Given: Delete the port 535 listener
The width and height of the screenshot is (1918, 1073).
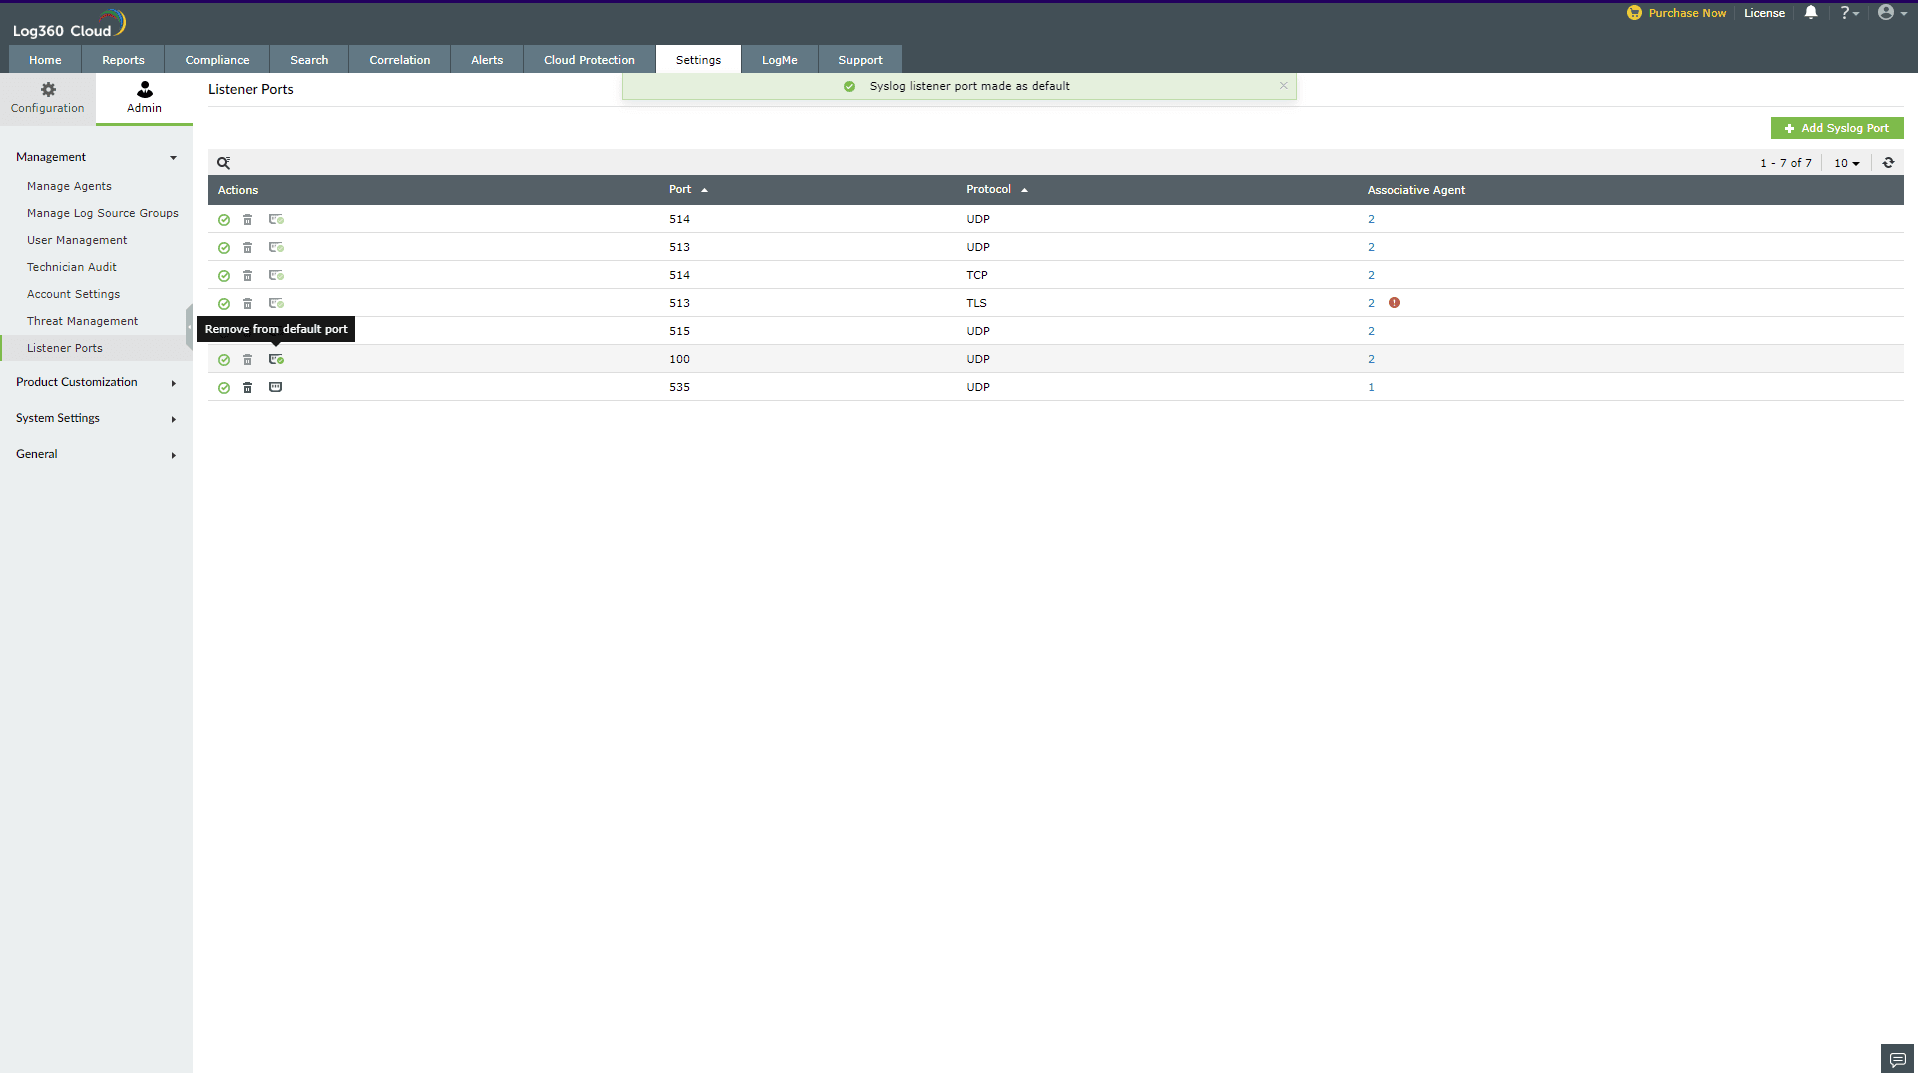Looking at the screenshot, I should click(247, 388).
